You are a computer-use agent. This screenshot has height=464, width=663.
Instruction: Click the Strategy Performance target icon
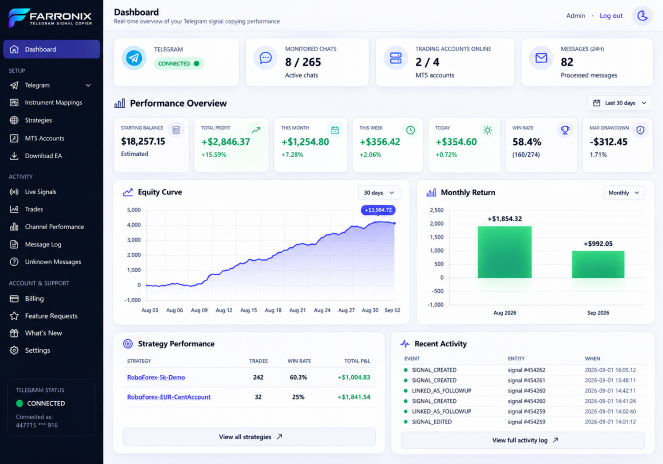pyautogui.click(x=128, y=344)
